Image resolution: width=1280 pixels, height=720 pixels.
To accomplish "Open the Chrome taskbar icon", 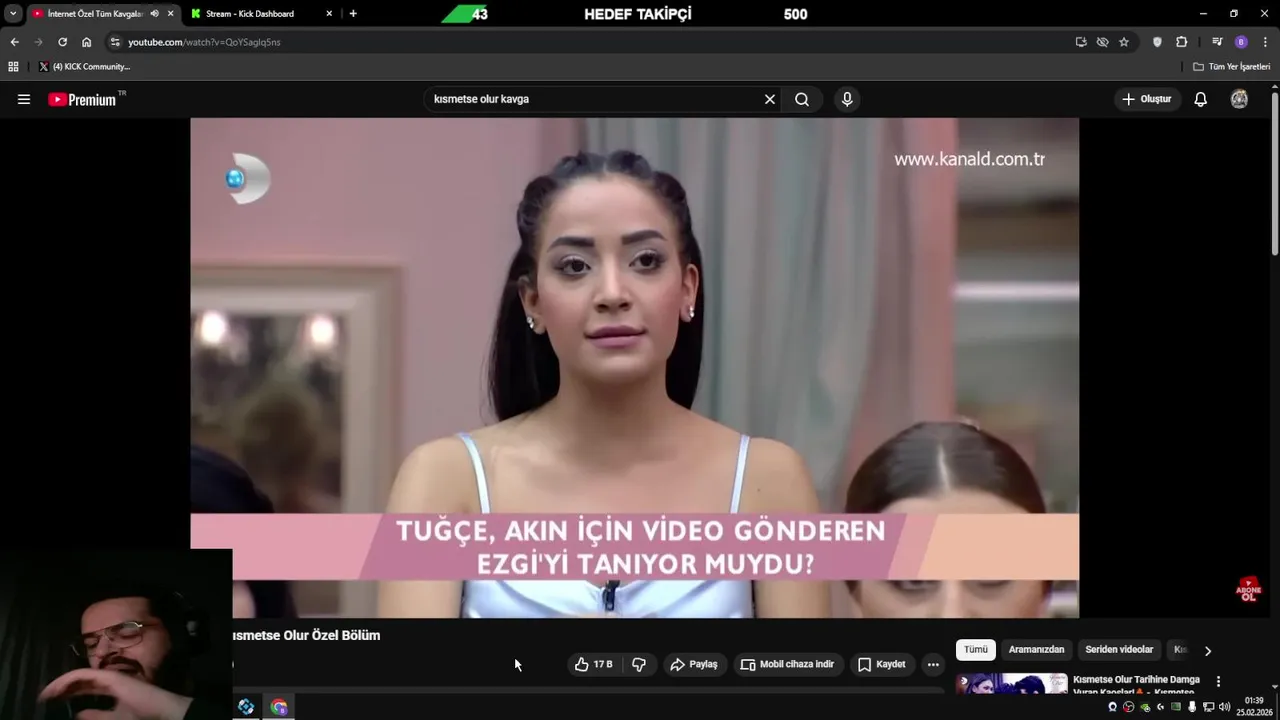I will pyautogui.click(x=279, y=707).
